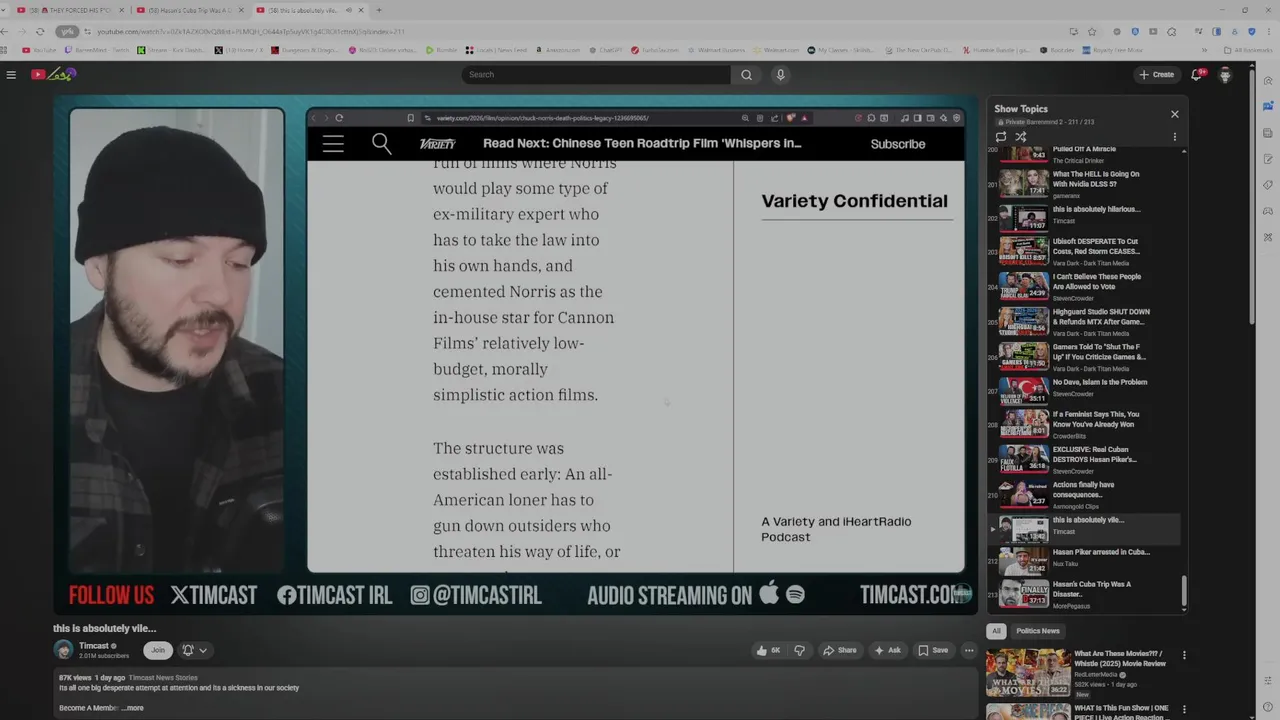Click the Ask button
1280x720 pixels.
[x=887, y=650]
